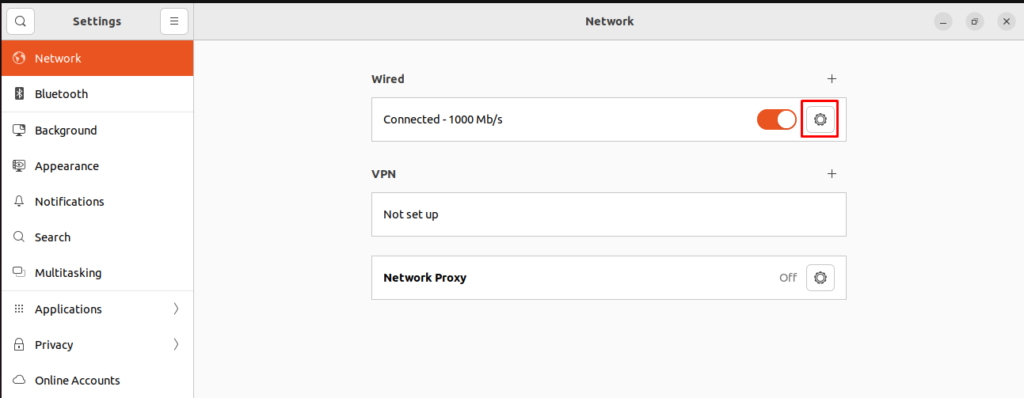Open the hamburger menu in Settings header
This screenshot has width=1024, height=398.
tap(174, 21)
